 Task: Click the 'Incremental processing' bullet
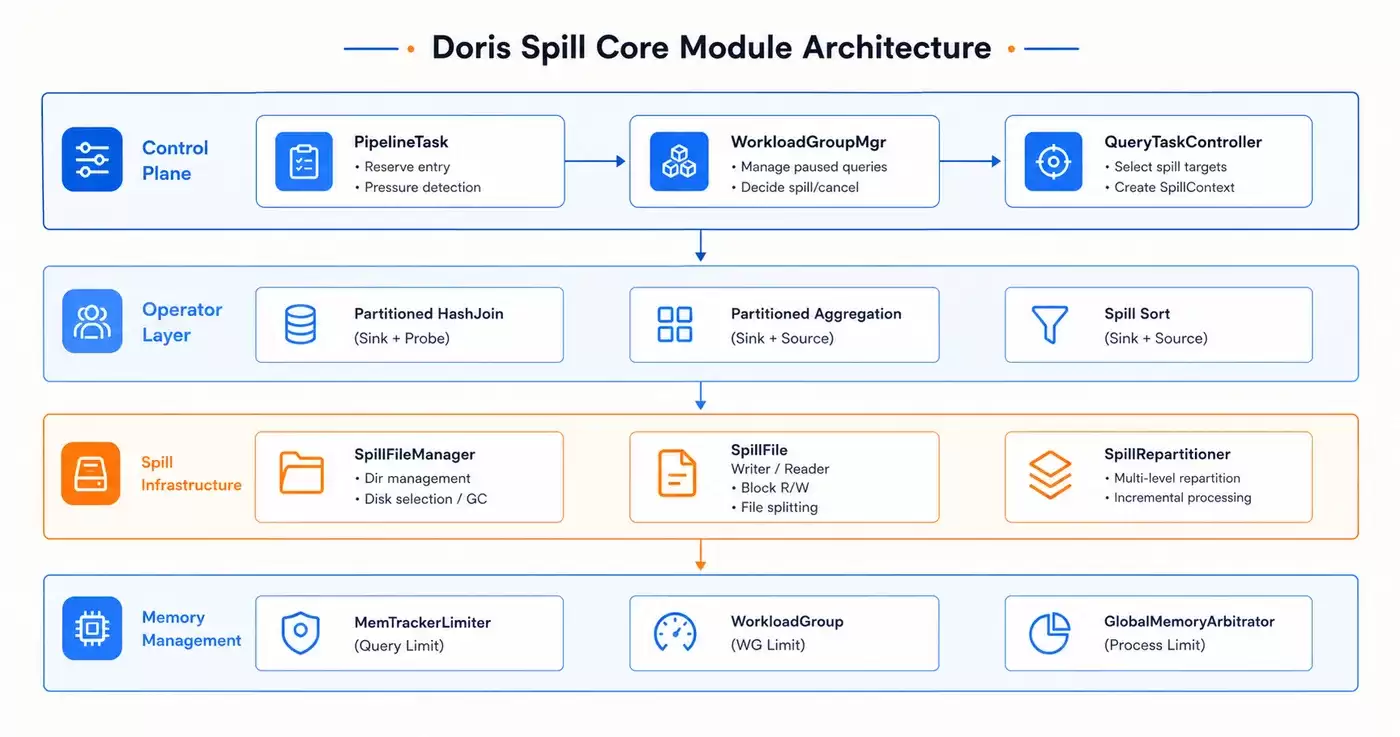[1183, 498]
